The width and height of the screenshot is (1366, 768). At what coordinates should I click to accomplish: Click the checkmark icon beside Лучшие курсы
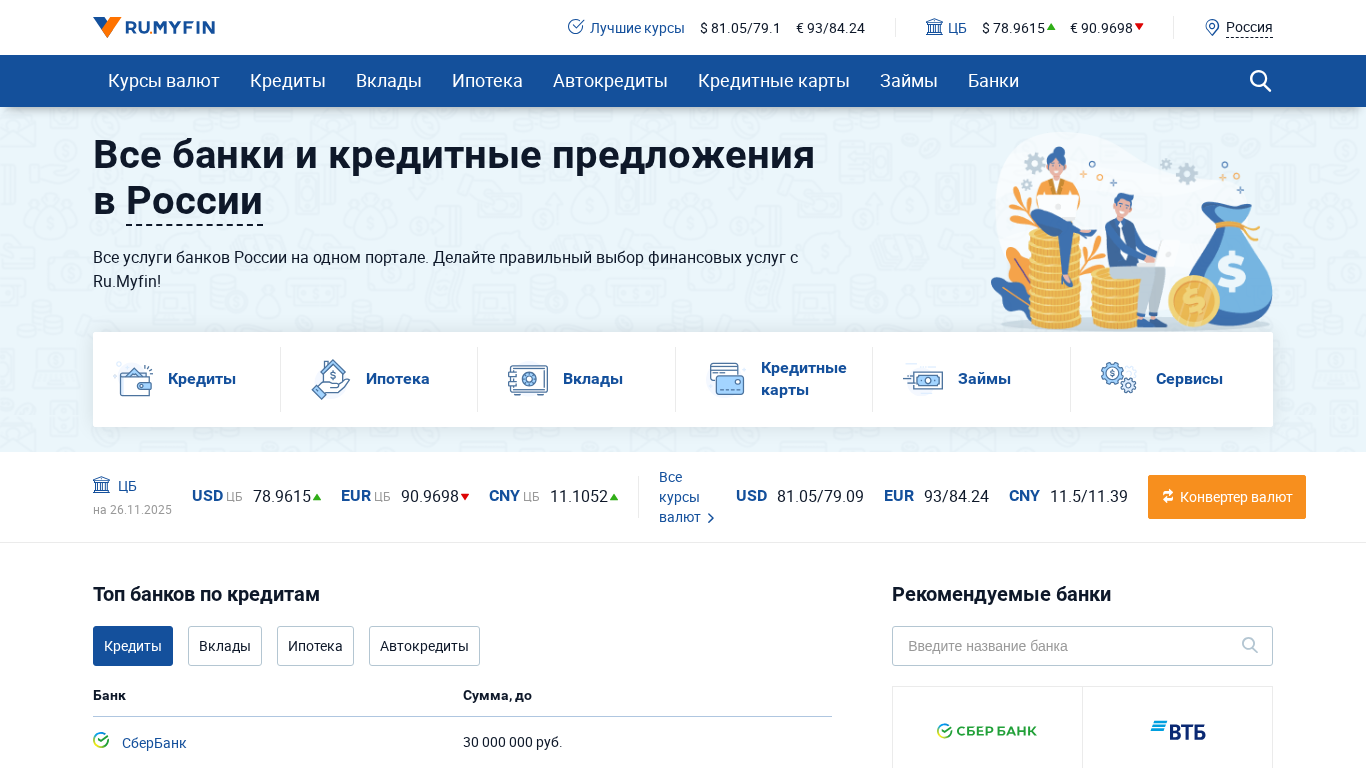pos(576,27)
